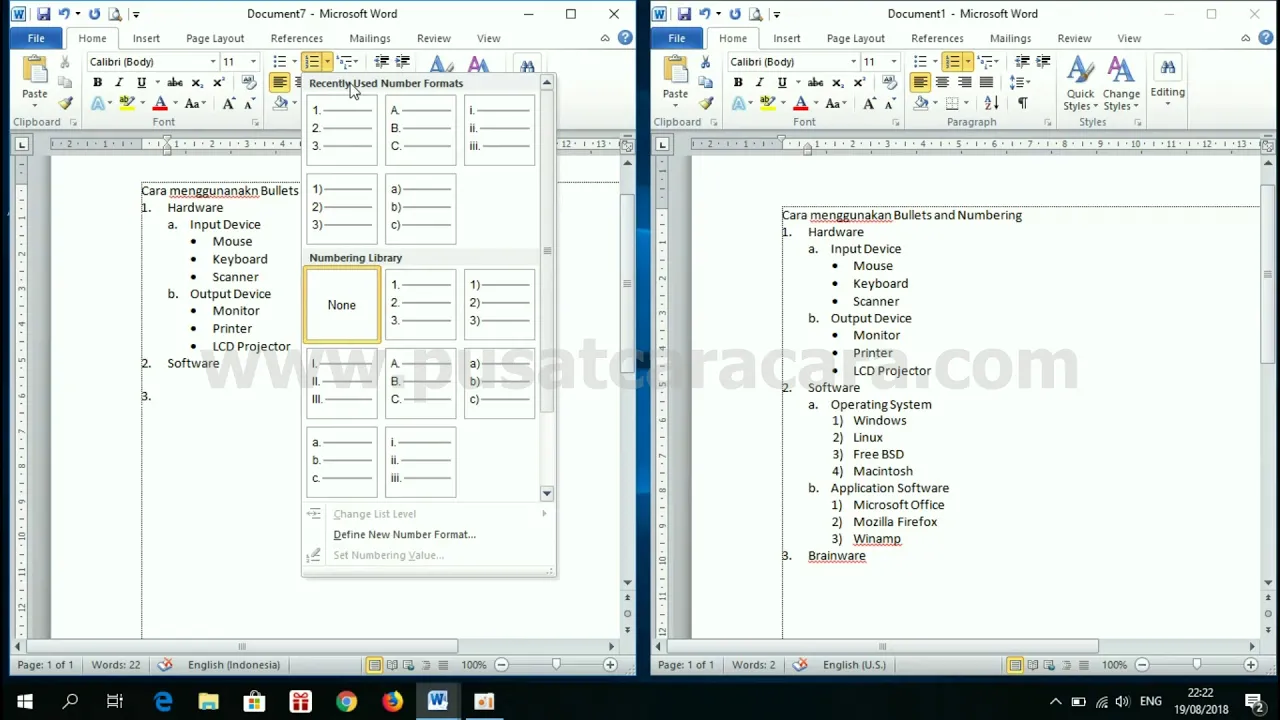This screenshot has width=1280, height=720.
Task: Click Zoom In plus button in Document1 status bar
Action: [1251, 665]
